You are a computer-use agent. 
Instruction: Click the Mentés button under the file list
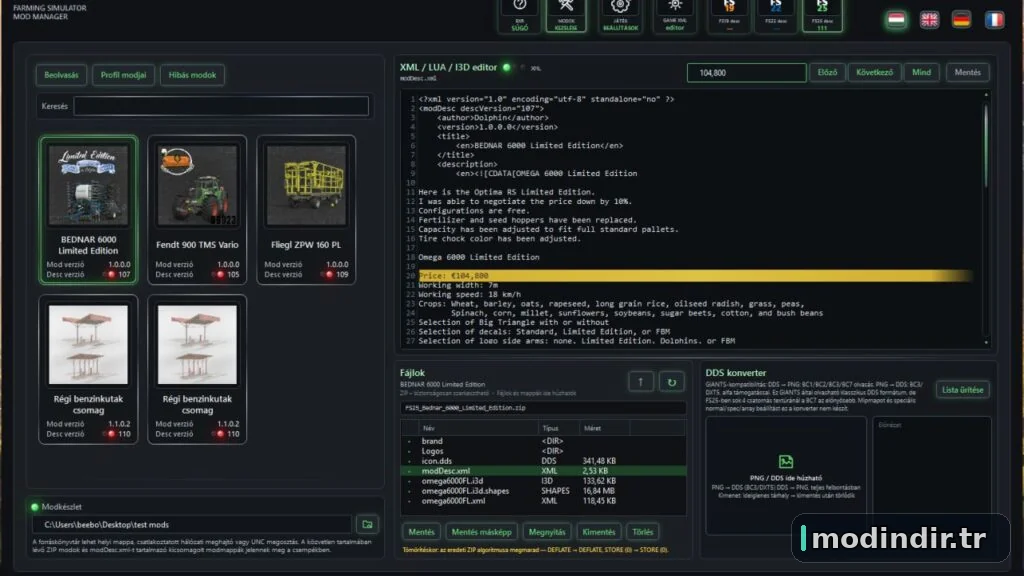coord(421,532)
